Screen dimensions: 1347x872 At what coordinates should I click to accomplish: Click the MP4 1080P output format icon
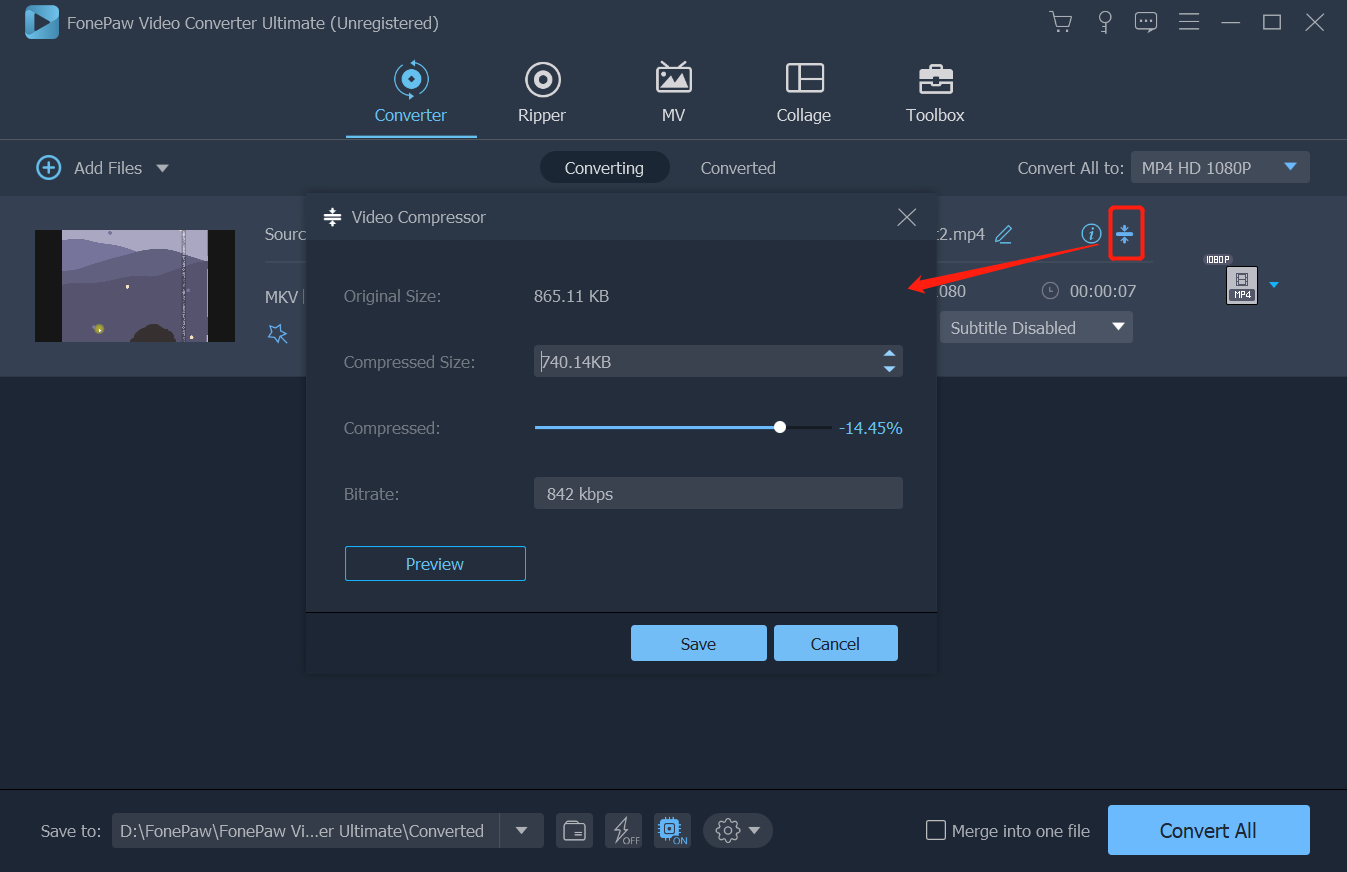[x=1241, y=285]
